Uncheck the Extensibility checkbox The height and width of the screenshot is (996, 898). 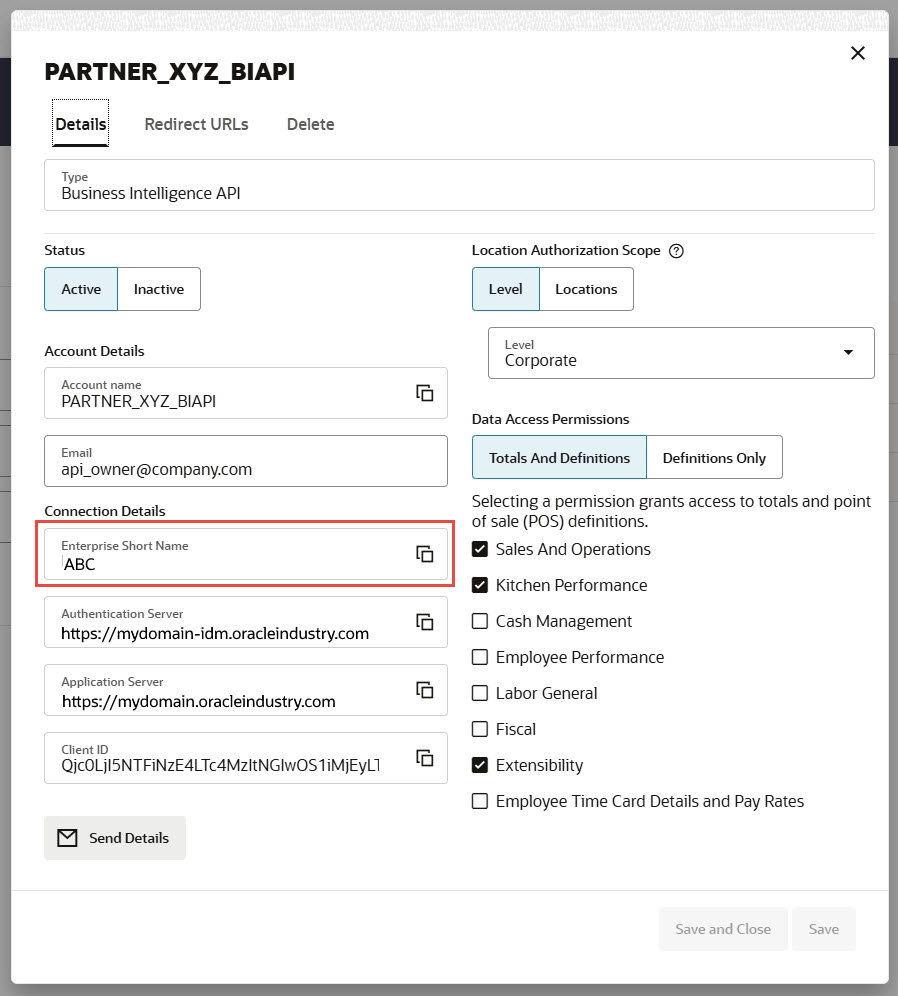480,765
